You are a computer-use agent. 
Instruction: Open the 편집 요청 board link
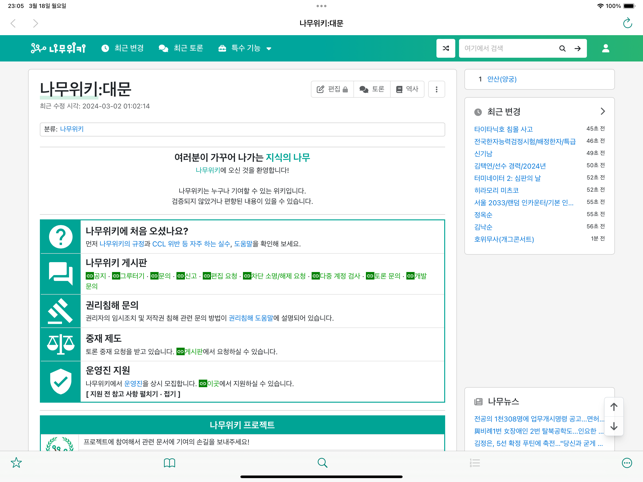point(220,276)
